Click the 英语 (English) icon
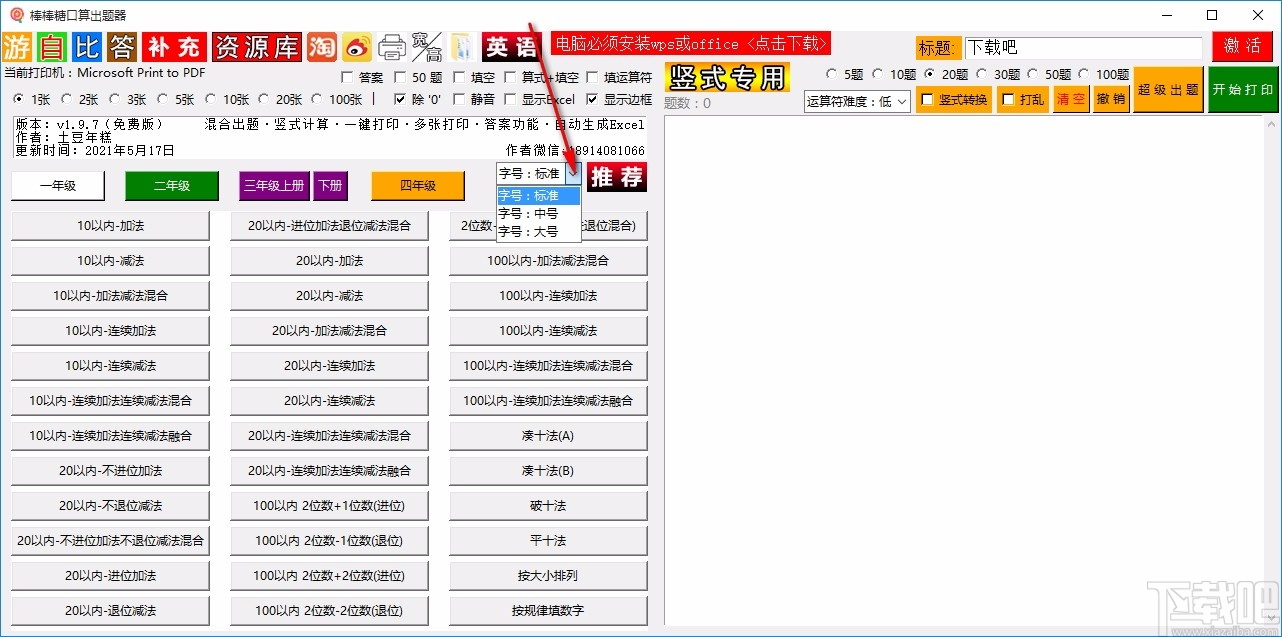Screen dimensions: 1282x637 click(509, 46)
